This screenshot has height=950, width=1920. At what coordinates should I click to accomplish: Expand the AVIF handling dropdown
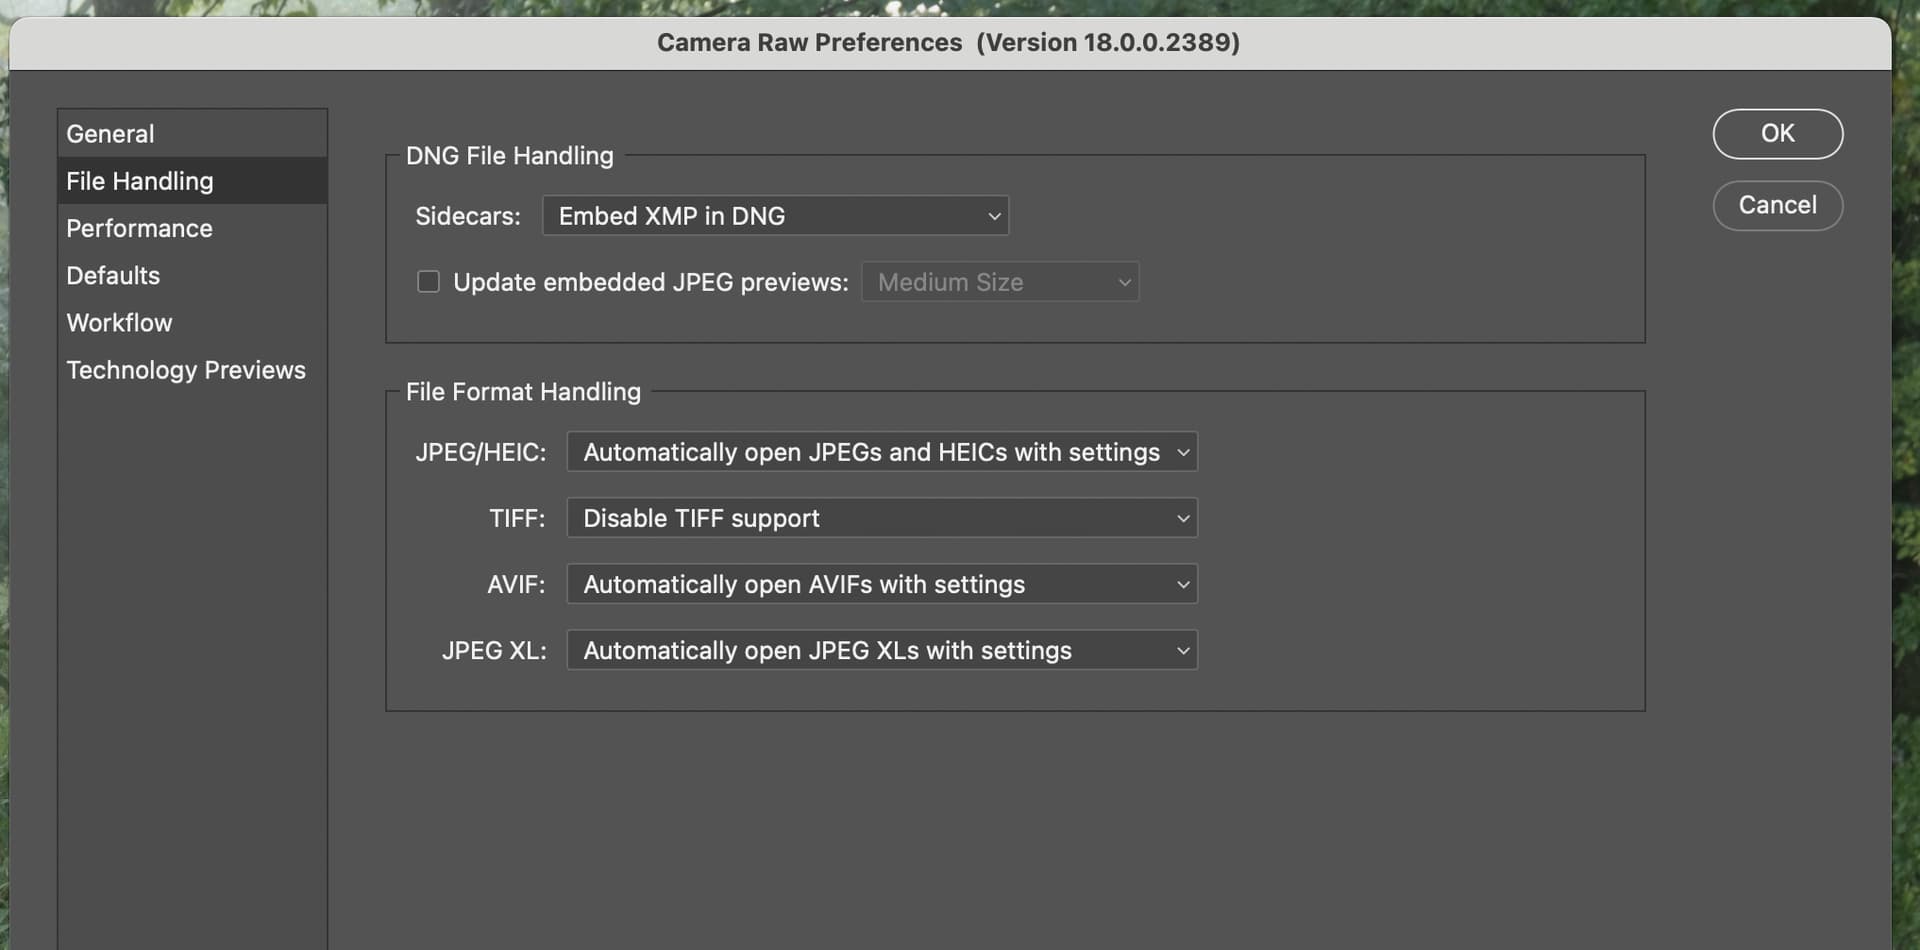click(x=881, y=584)
